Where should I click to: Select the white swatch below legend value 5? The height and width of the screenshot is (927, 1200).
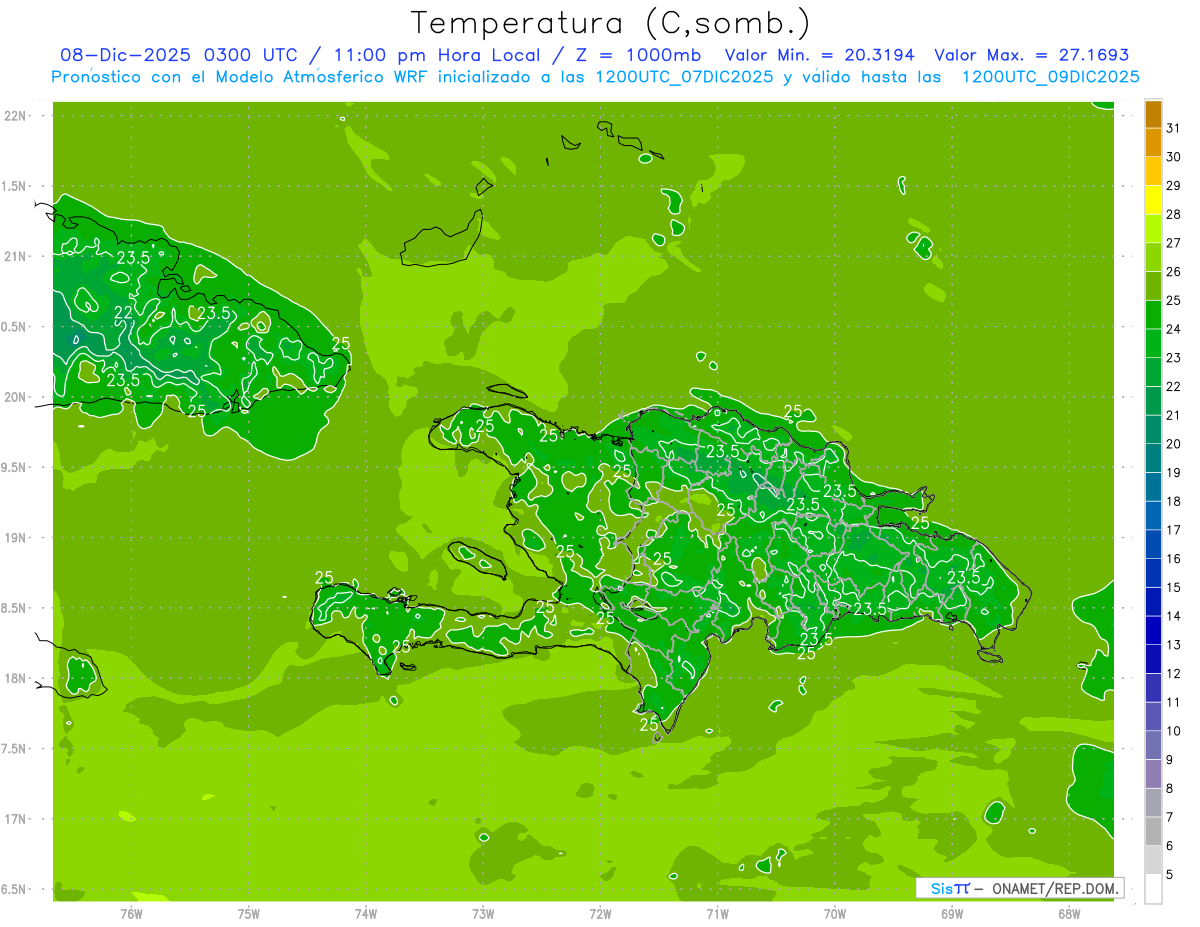point(1153,889)
